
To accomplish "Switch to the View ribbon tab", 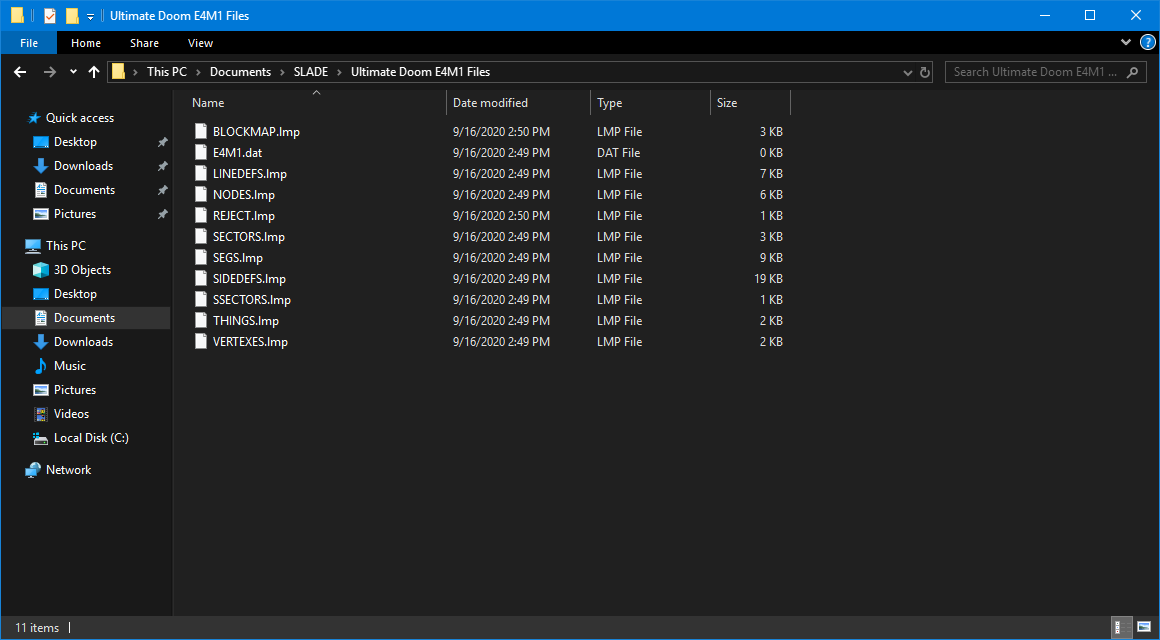I will 200,43.
